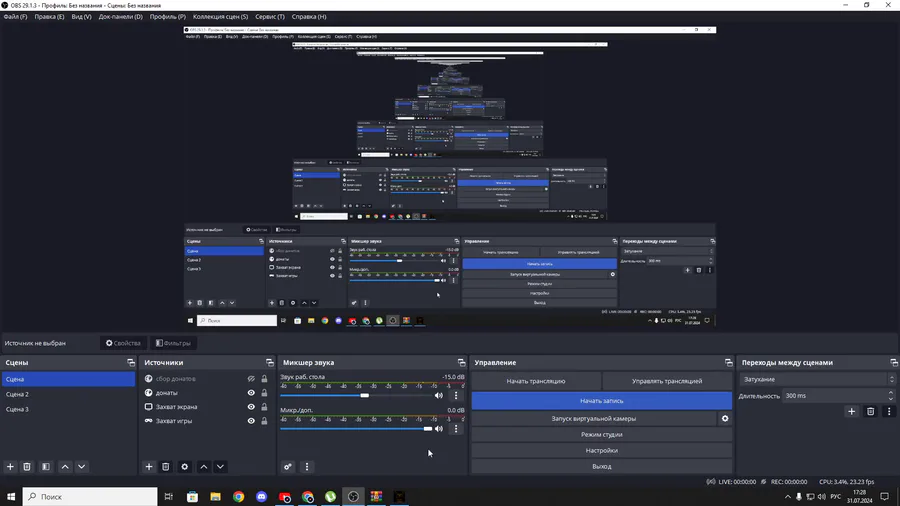The image size is (900, 506).
Task: Open virtual camera settings gear
Action: click(x=725, y=419)
